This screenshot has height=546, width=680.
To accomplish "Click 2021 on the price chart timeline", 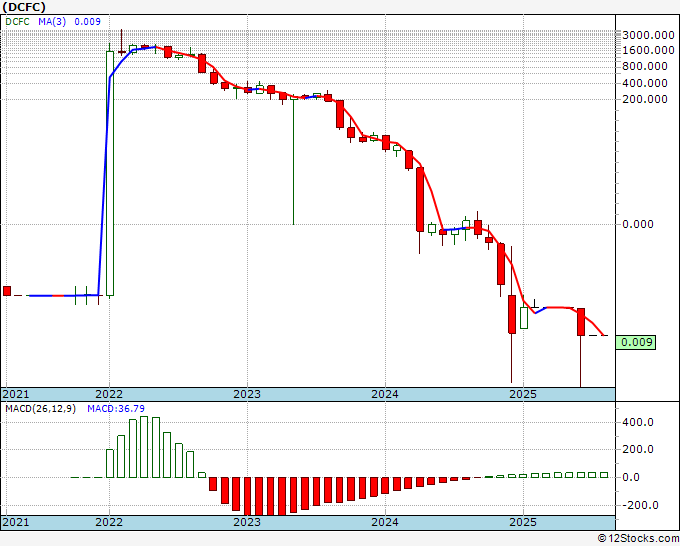I will [16, 394].
